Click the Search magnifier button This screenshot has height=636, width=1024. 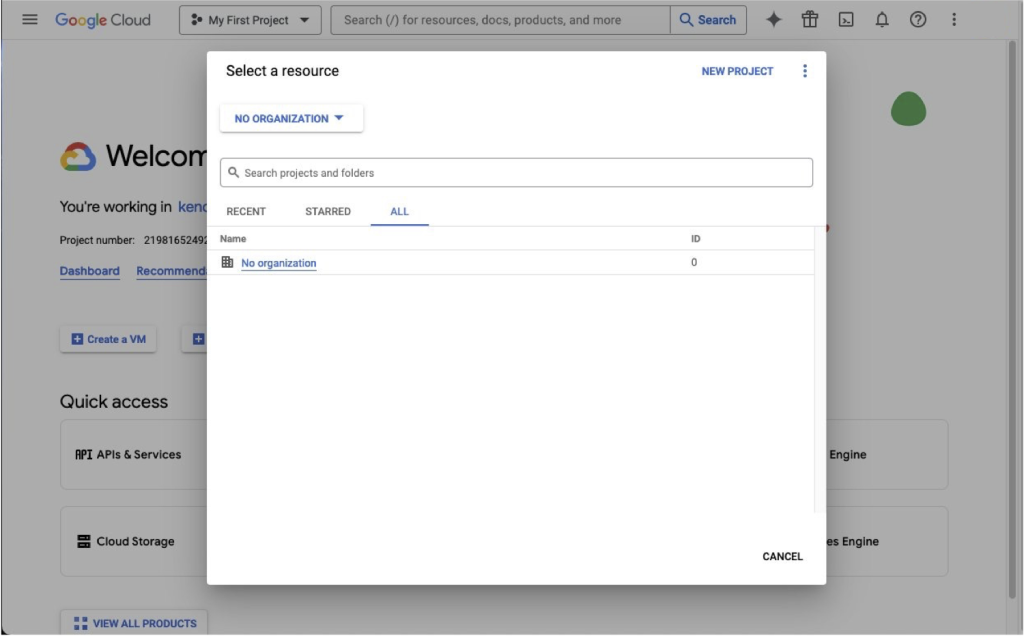(x=708, y=18)
